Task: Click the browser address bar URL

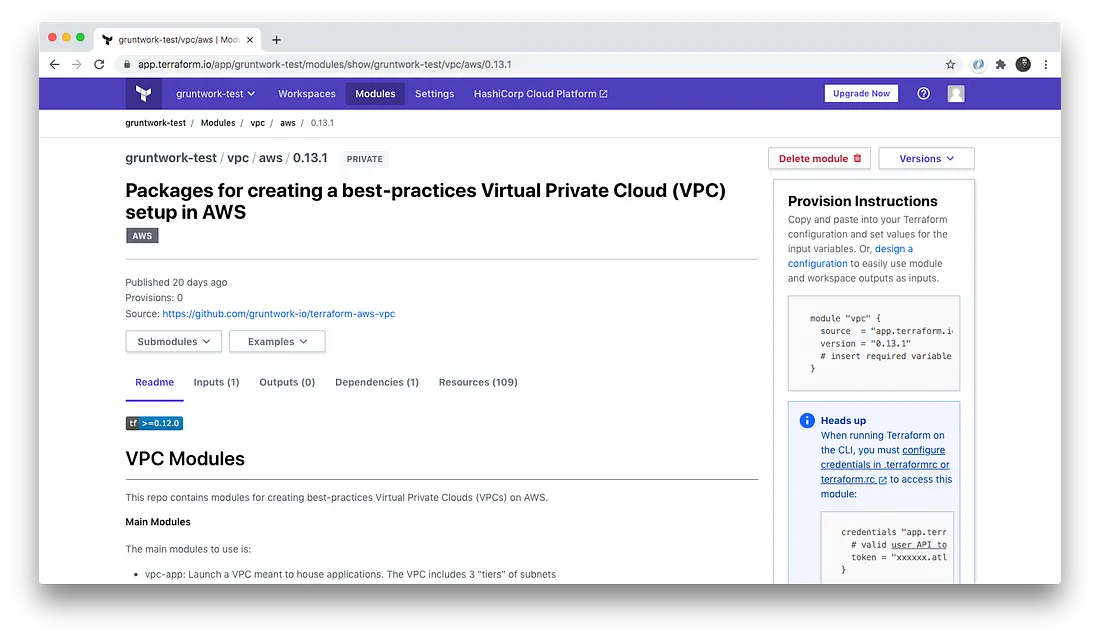Action: [324, 65]
